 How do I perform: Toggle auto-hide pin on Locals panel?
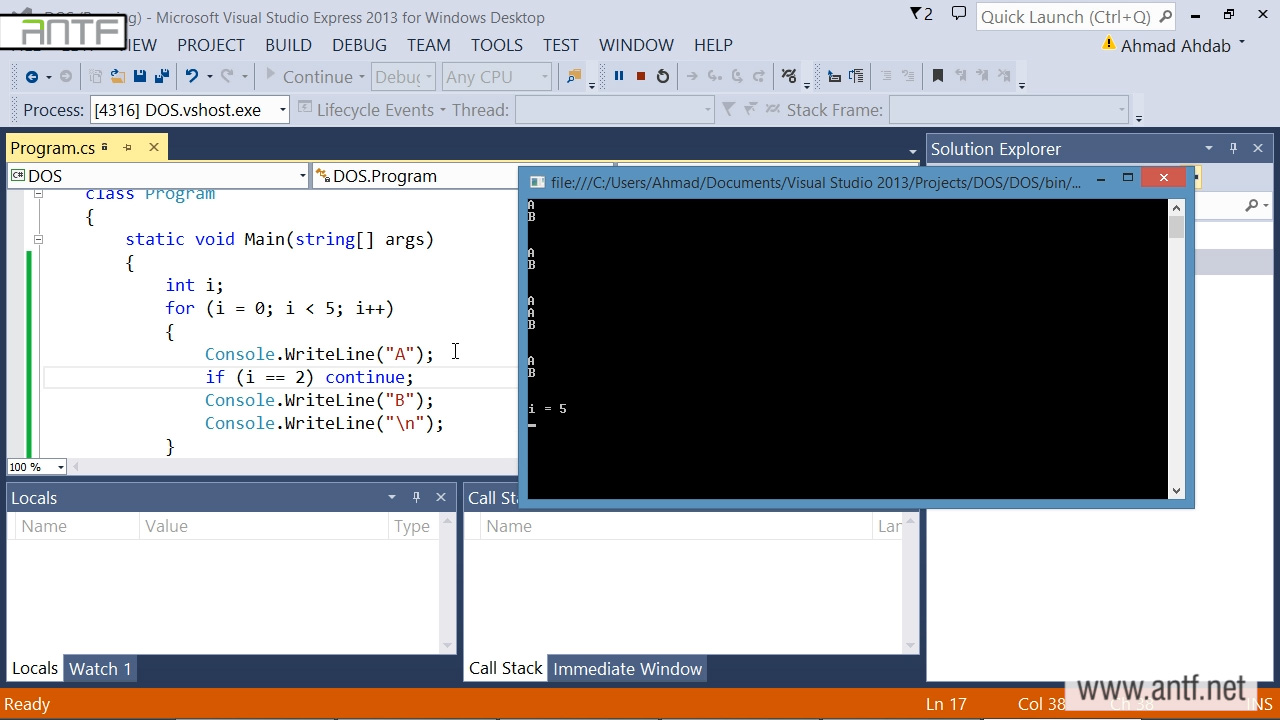click(x=416, y=497)
